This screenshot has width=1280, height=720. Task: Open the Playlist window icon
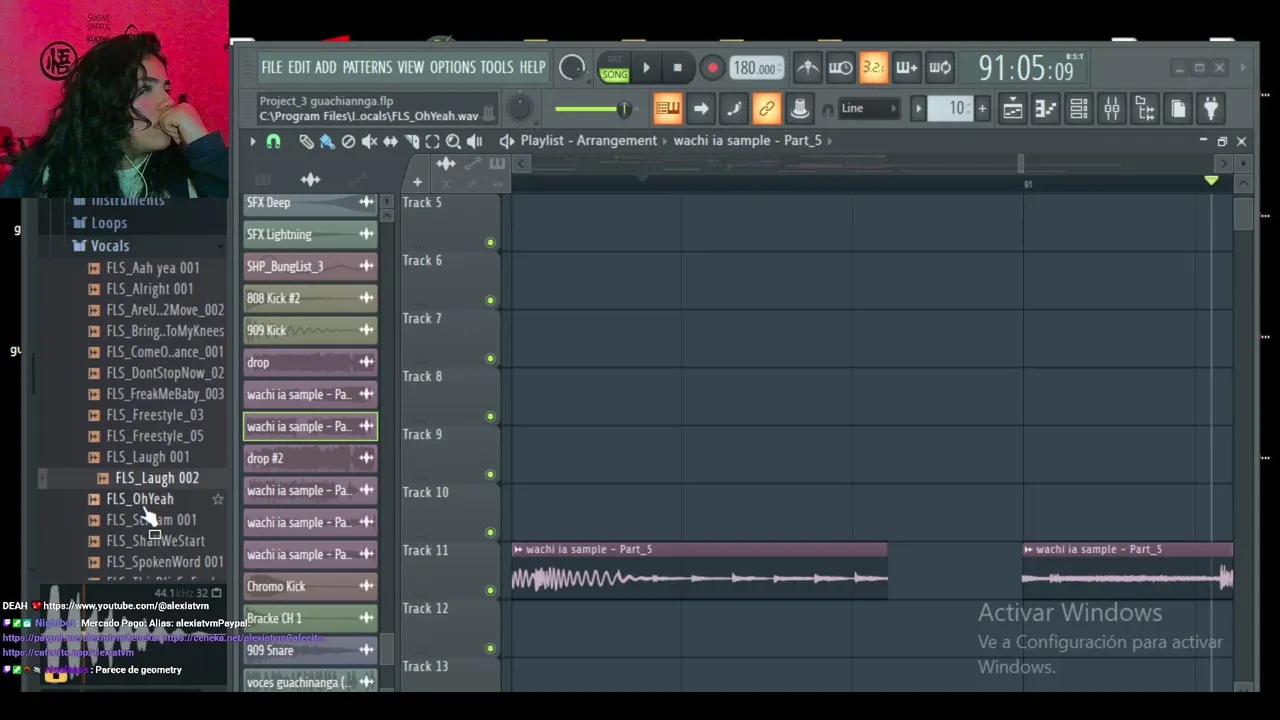[1013, 108]
